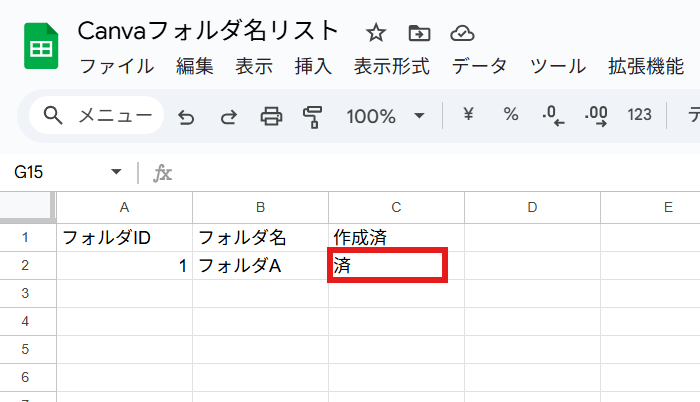Screen dimensions: 700x402
Task: Open the 表示形式 menu
Action: pos(392,67)
